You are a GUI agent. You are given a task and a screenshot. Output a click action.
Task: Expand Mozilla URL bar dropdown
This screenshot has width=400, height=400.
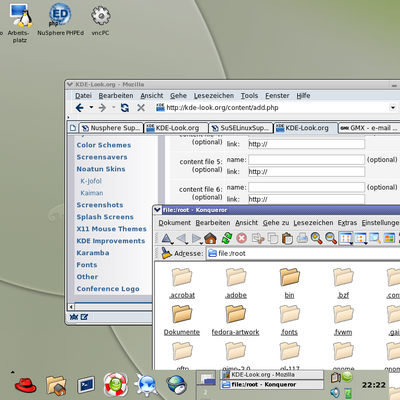coord(393,107)
